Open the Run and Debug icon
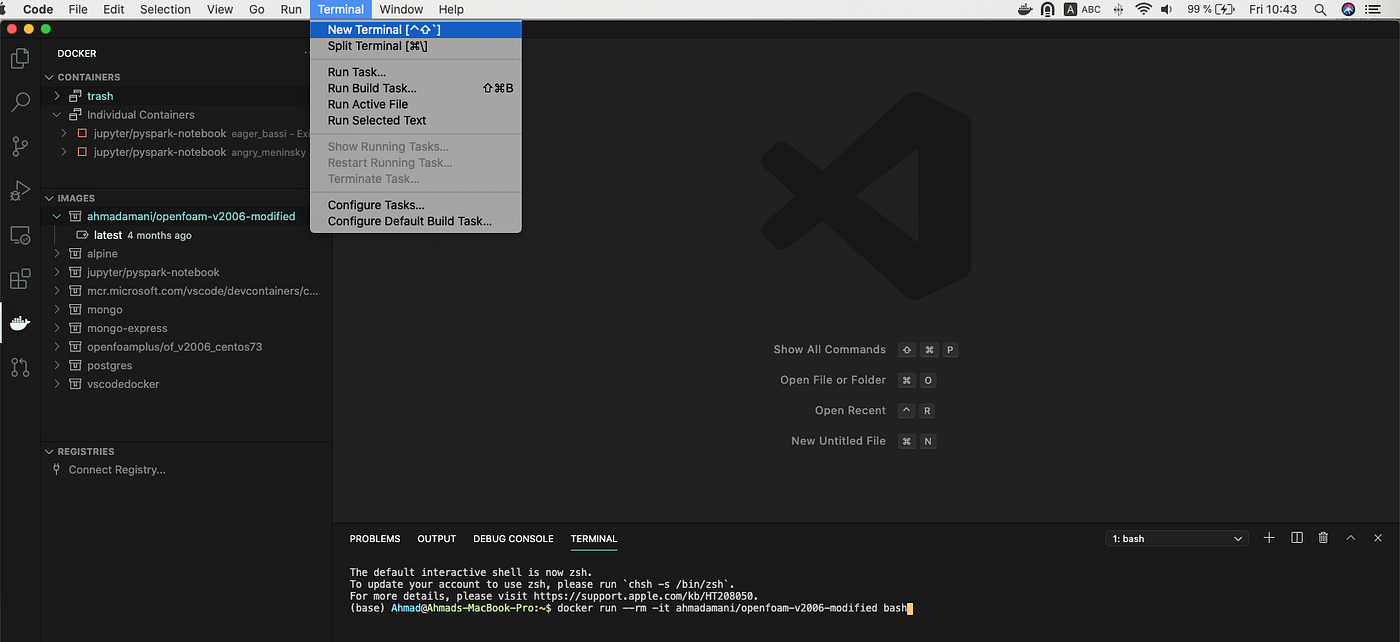Screen dimensions: 1400x642 20,191
